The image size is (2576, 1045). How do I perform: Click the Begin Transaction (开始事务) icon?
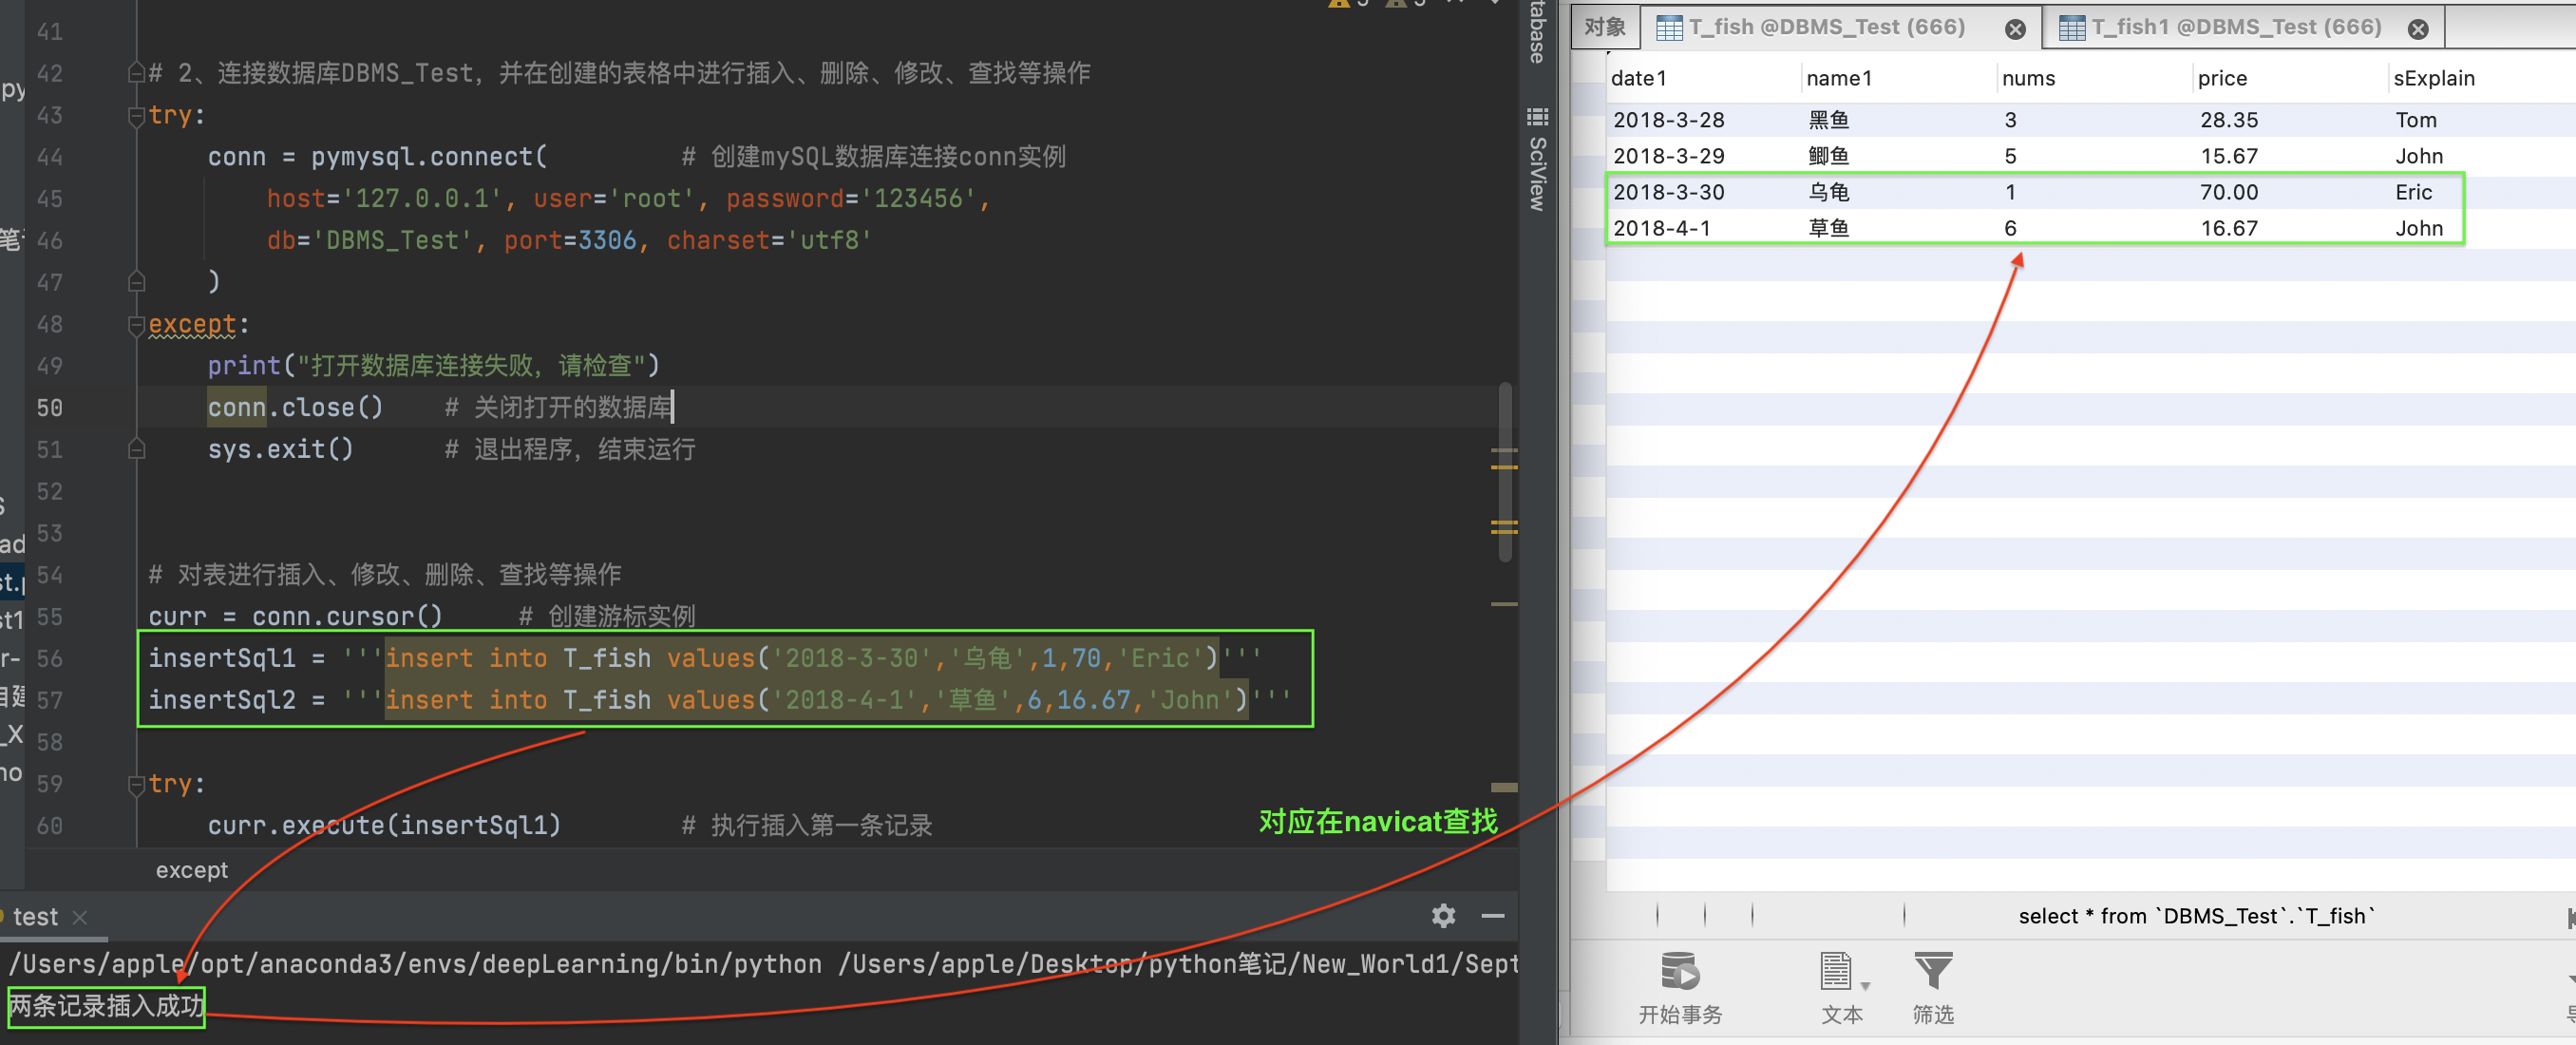(x=1679, y=972)
